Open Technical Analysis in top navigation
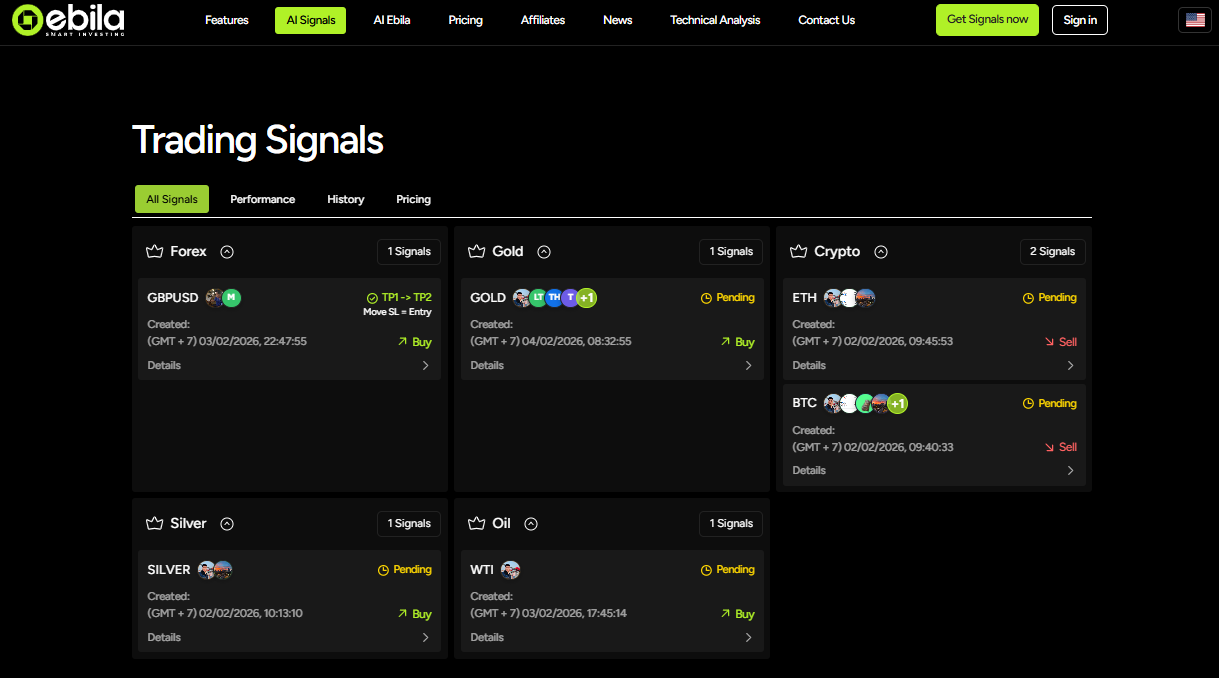Image resolution: width=1219 pixels, height=678 pixels. [x=715, y=20]
